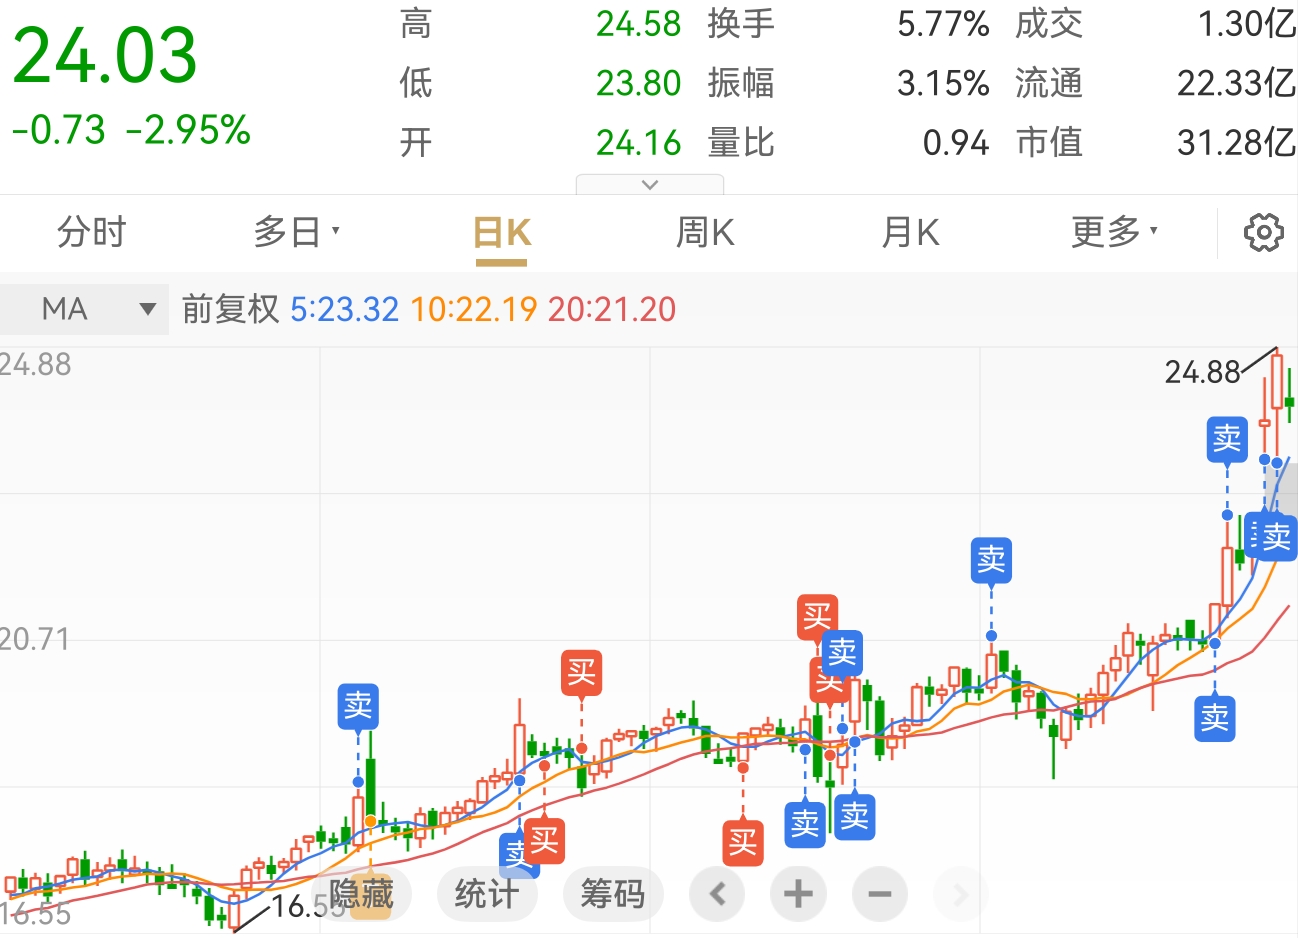The height and width of the screenshot is (938, 1298).
Task: Click the 开 value 24.16
Action: coord(638,143)
